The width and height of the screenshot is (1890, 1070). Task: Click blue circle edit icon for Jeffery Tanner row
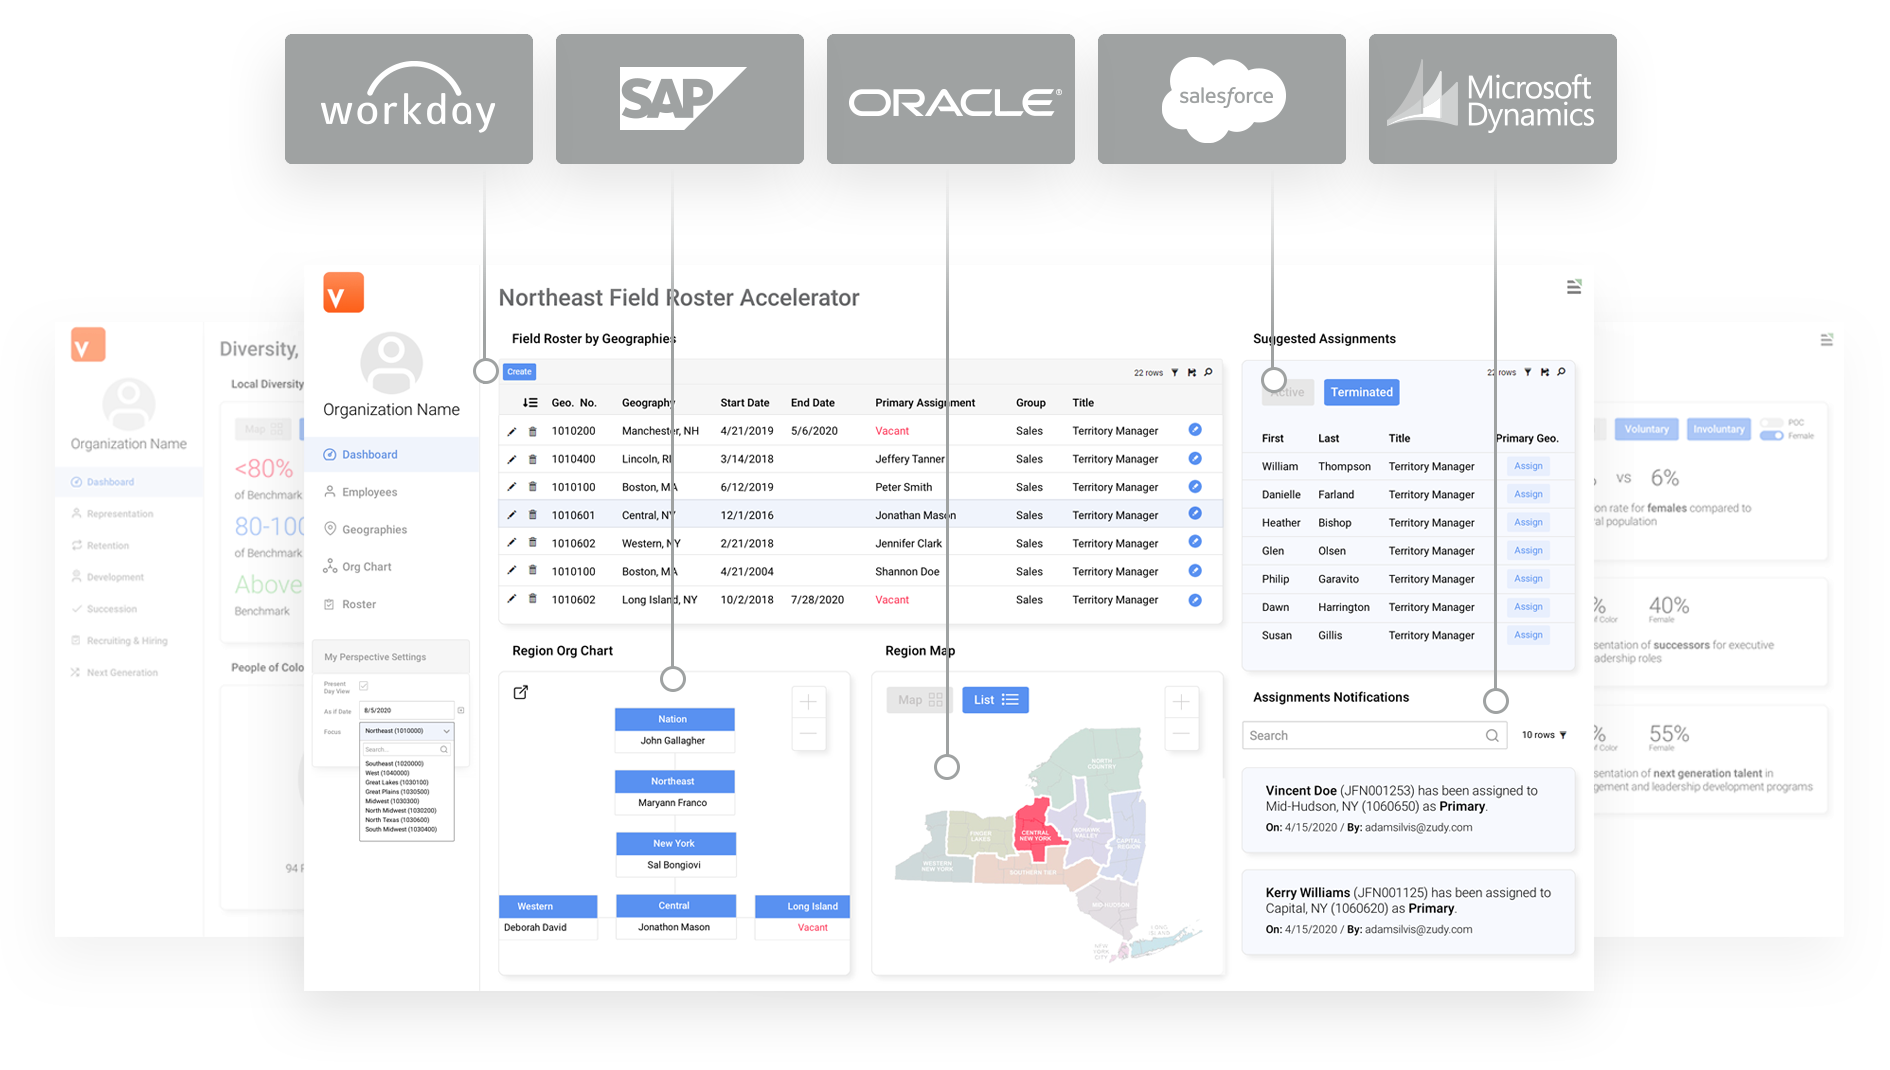[1195, 458]
